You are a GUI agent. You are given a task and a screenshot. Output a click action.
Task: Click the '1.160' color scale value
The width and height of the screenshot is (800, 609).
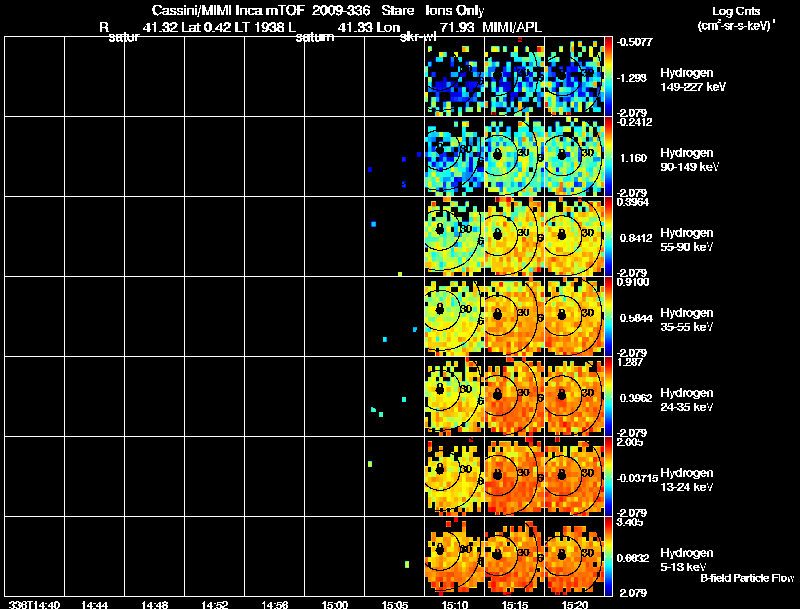pyautogui.click(x=634, y=158)
